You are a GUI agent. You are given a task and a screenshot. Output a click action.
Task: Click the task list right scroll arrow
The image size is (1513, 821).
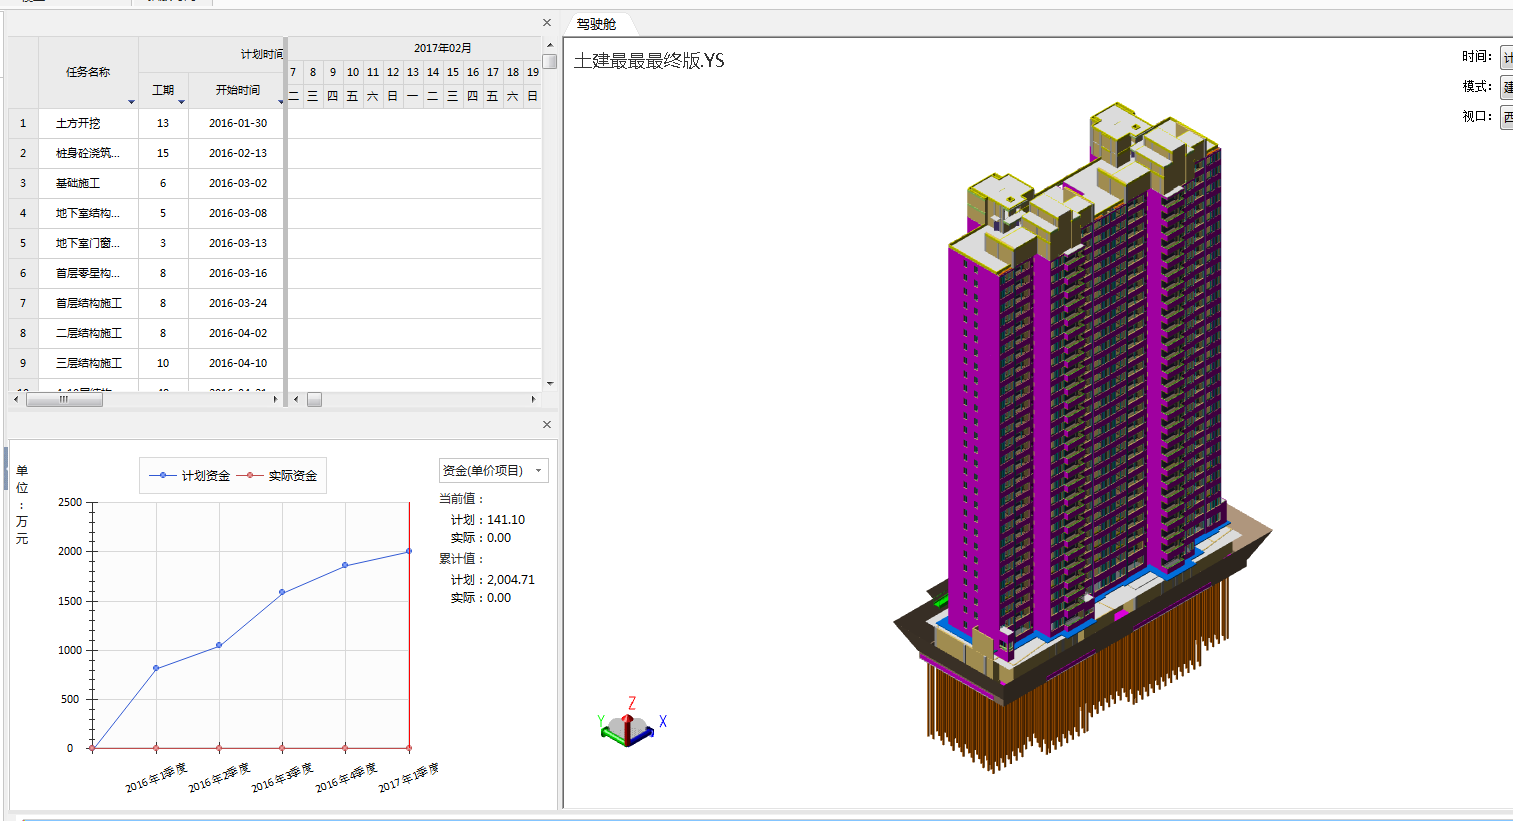[276, 399]
